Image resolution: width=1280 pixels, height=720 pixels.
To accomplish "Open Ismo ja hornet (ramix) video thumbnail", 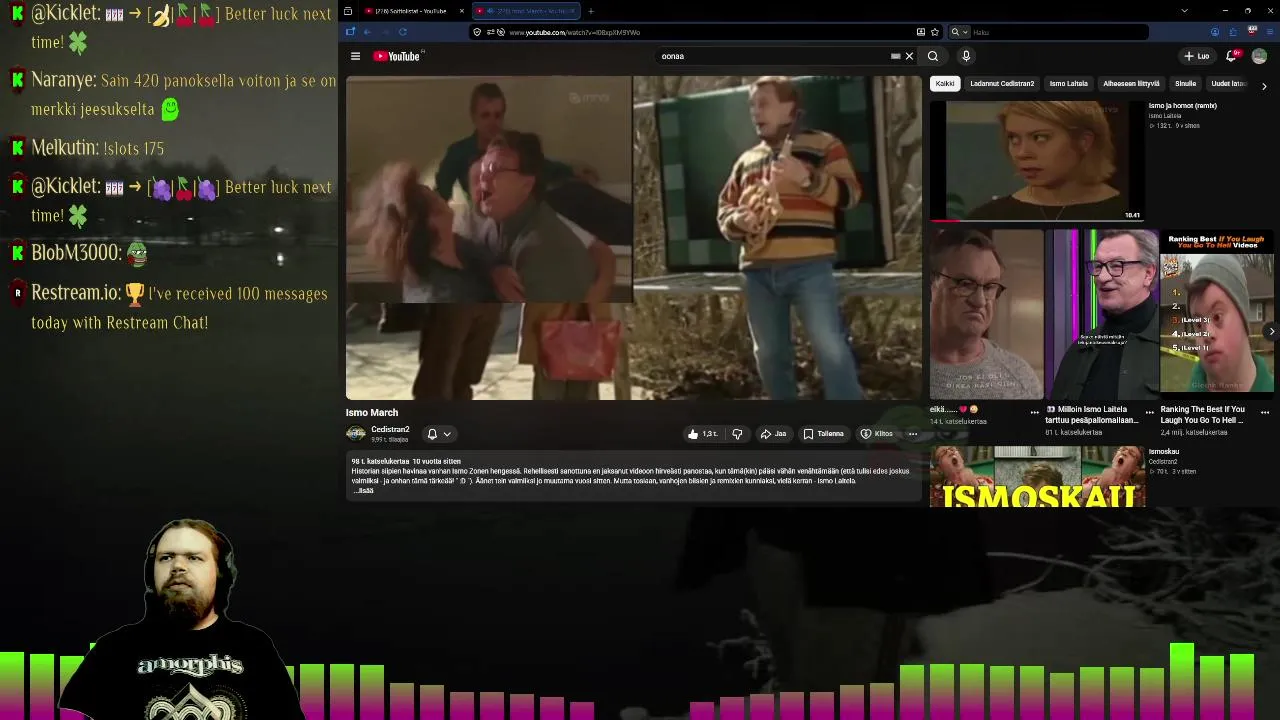I will [1037, 160].
